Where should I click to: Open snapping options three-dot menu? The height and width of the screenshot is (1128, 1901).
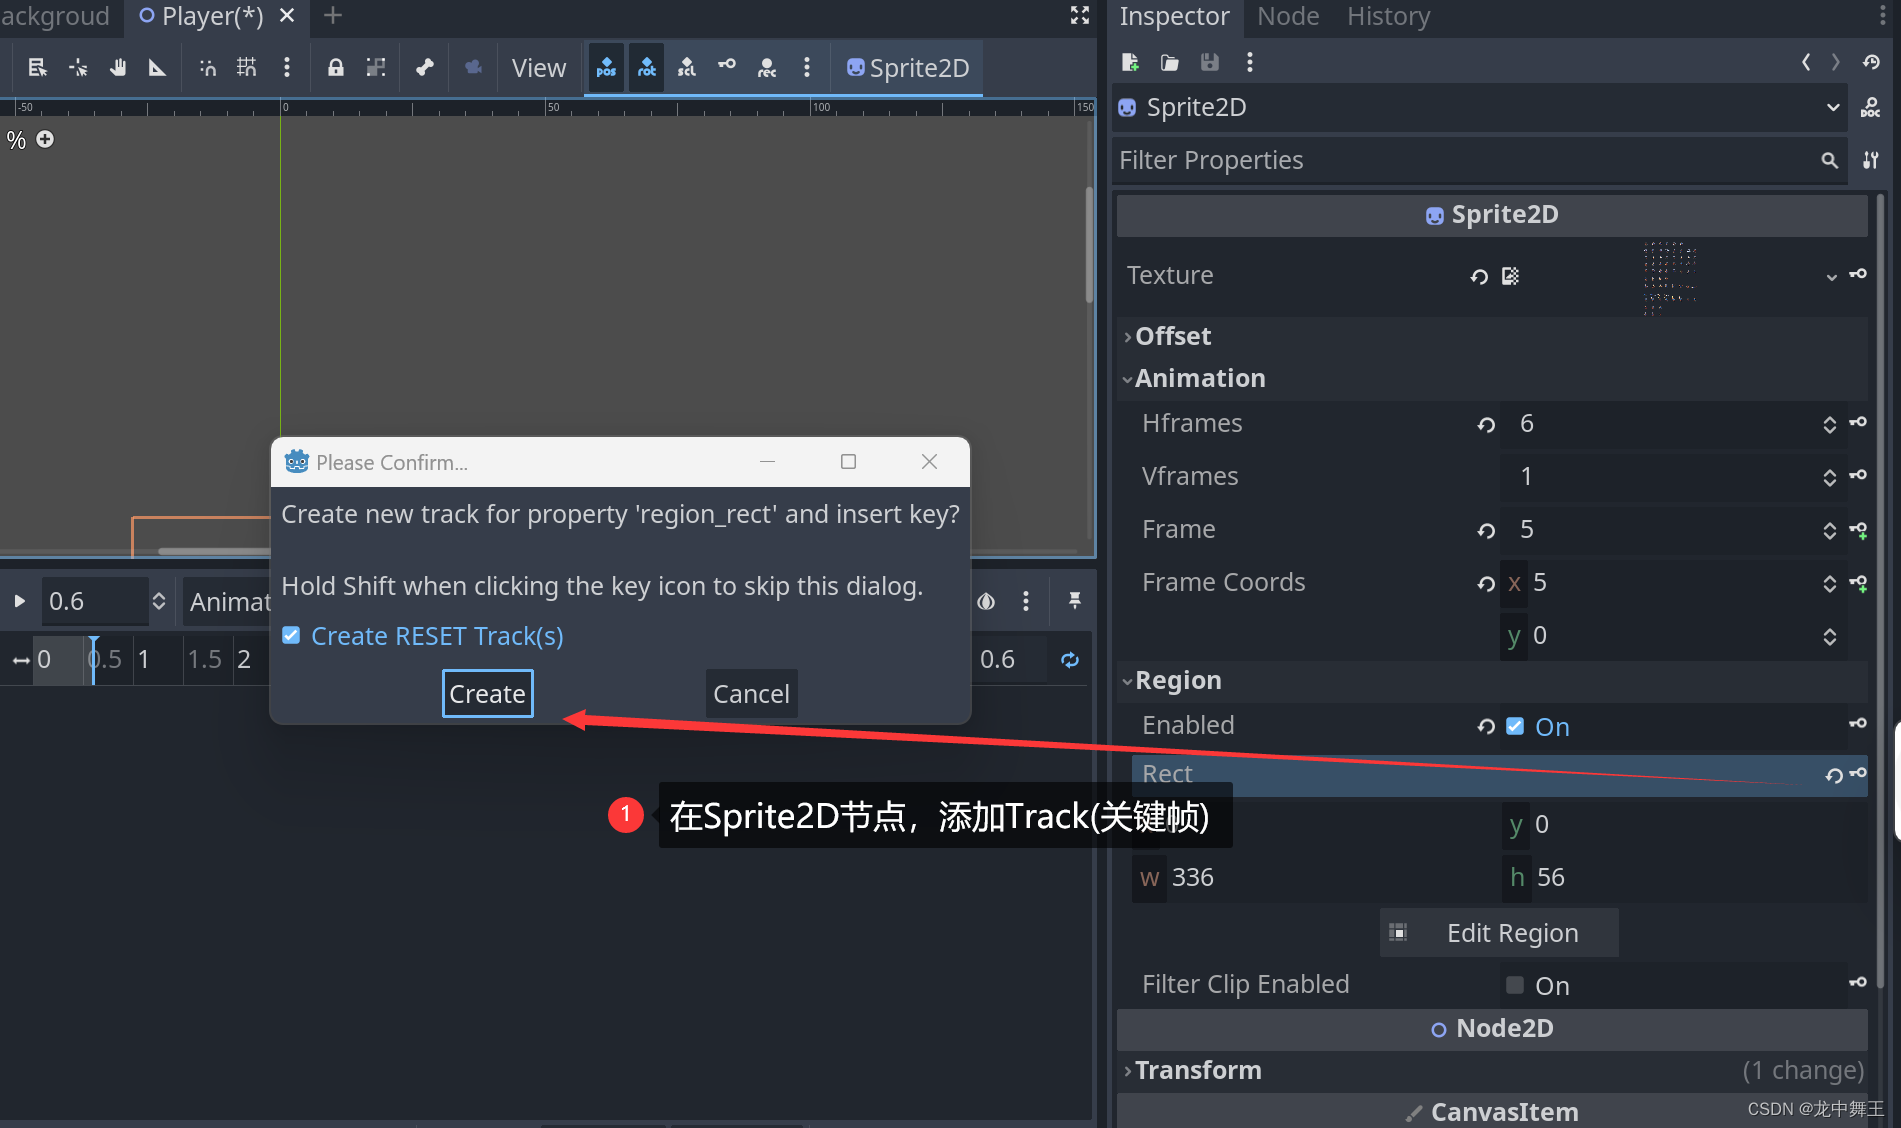coord(287,67)
